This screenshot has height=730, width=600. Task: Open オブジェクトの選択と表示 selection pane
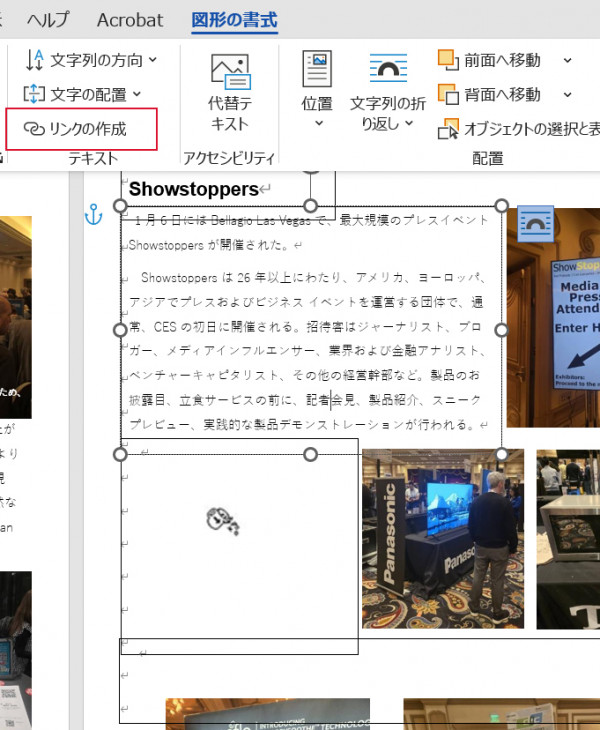pos(519,129)
